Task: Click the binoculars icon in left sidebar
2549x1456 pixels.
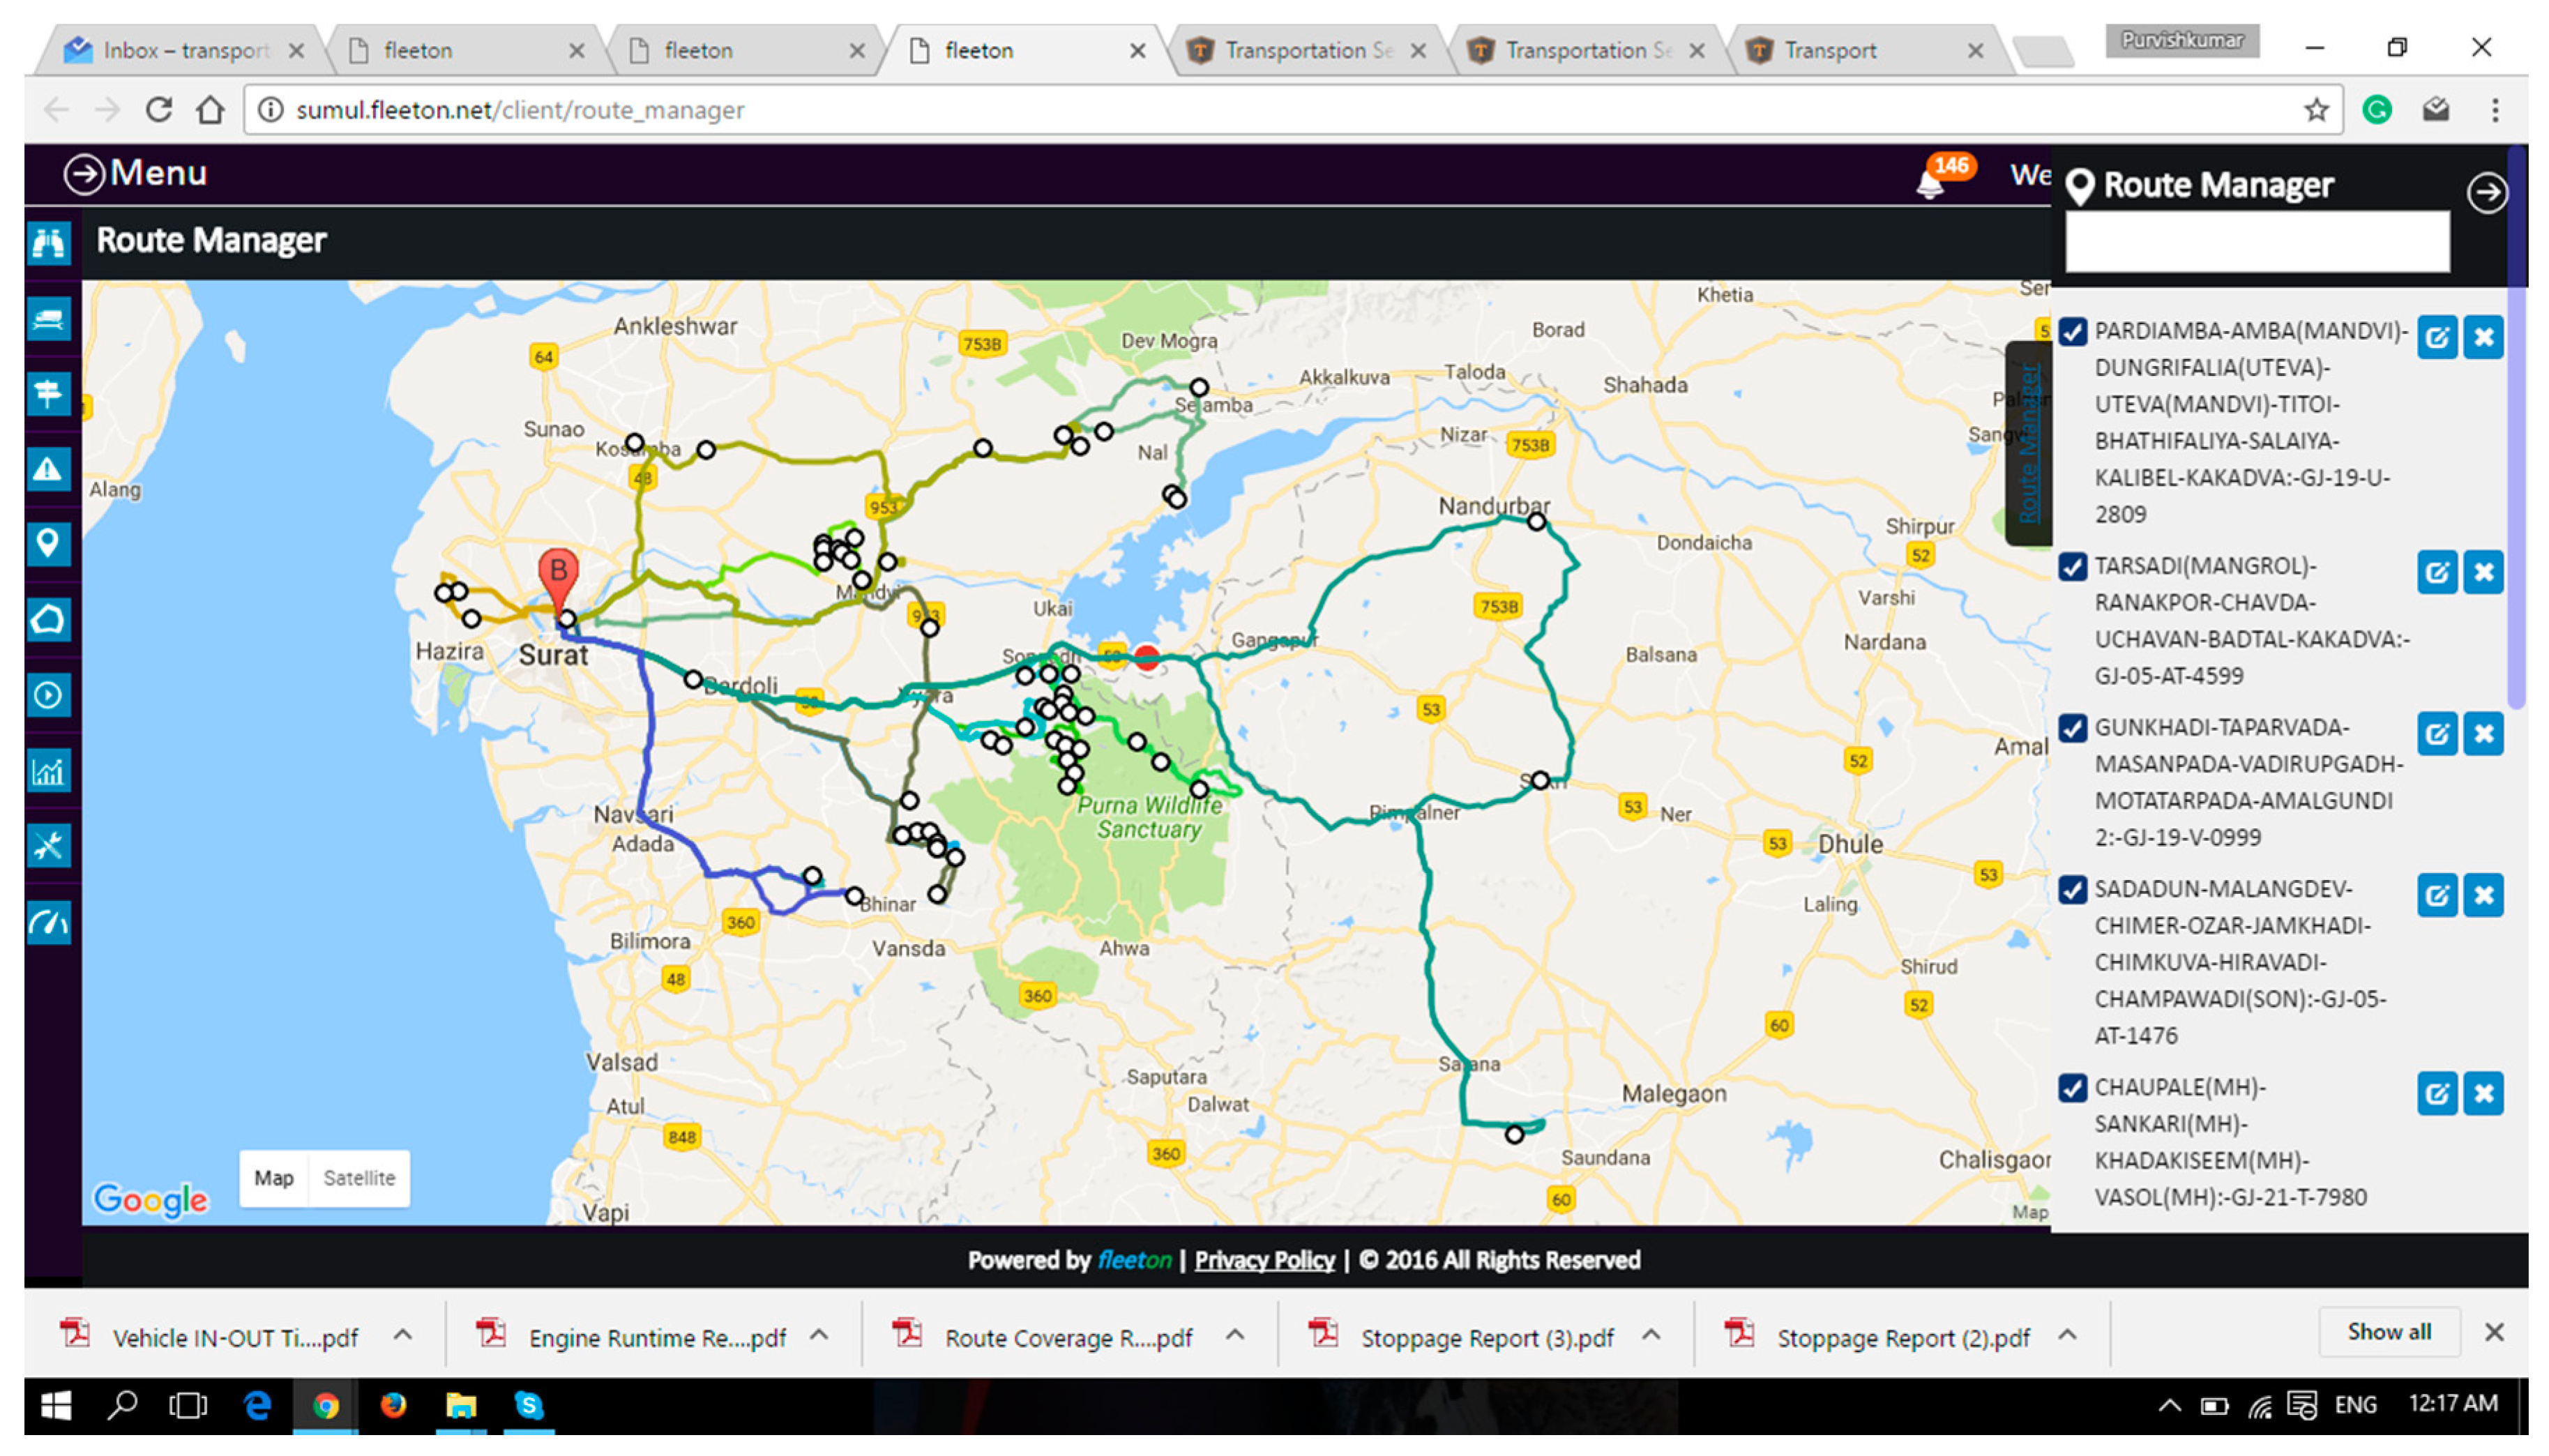Action: pos(48,243)
